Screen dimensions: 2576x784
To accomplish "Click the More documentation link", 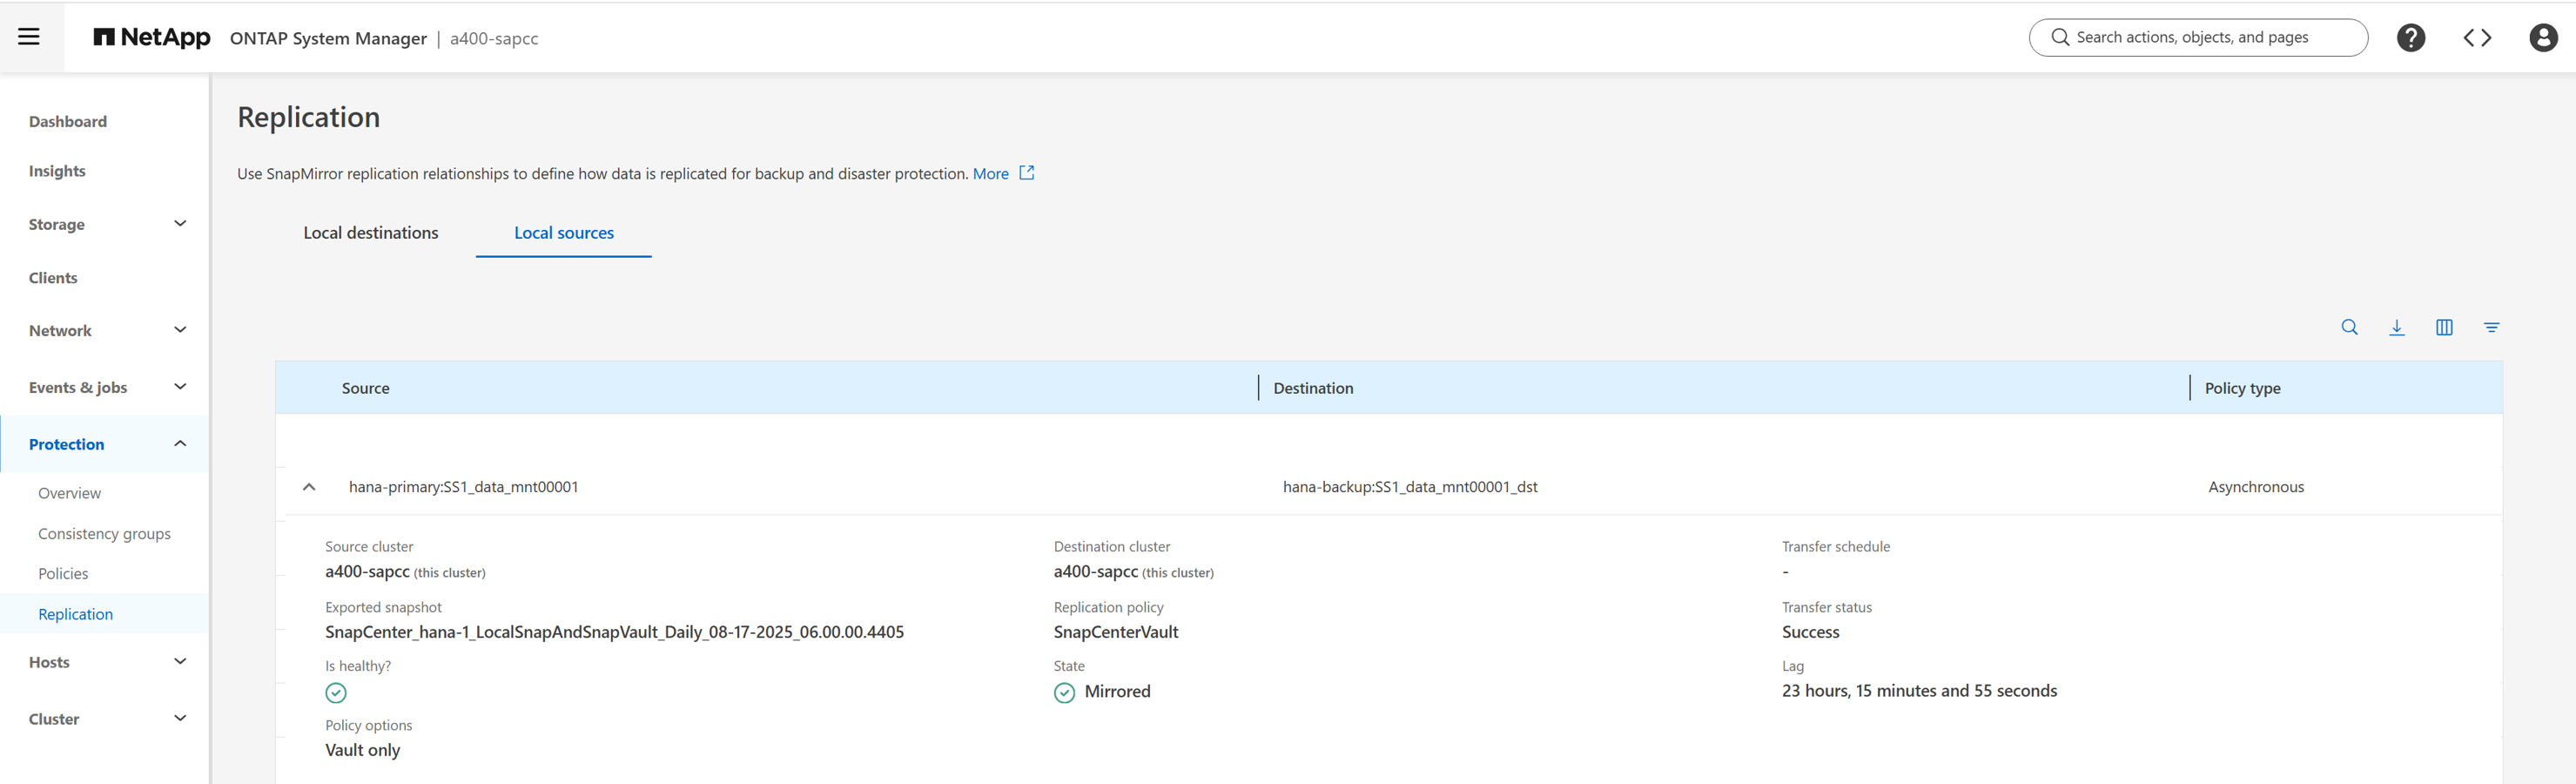I will pos(990,173).
